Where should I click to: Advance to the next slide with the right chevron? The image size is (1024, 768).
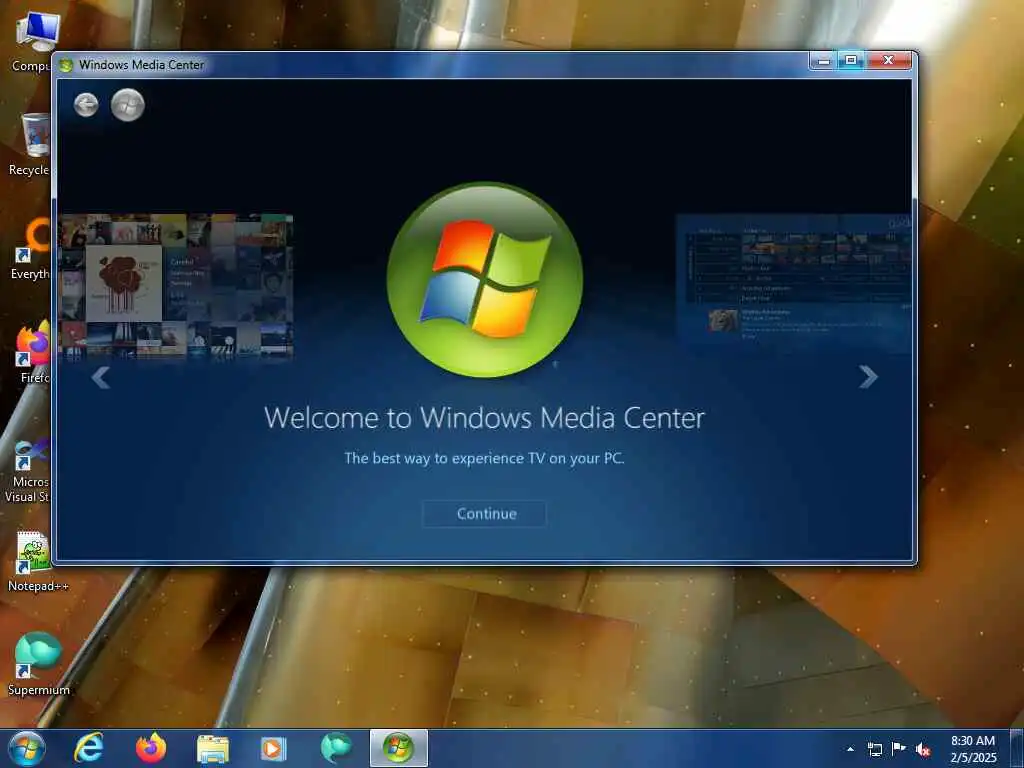pyautogui.click(x=868, y=377)
